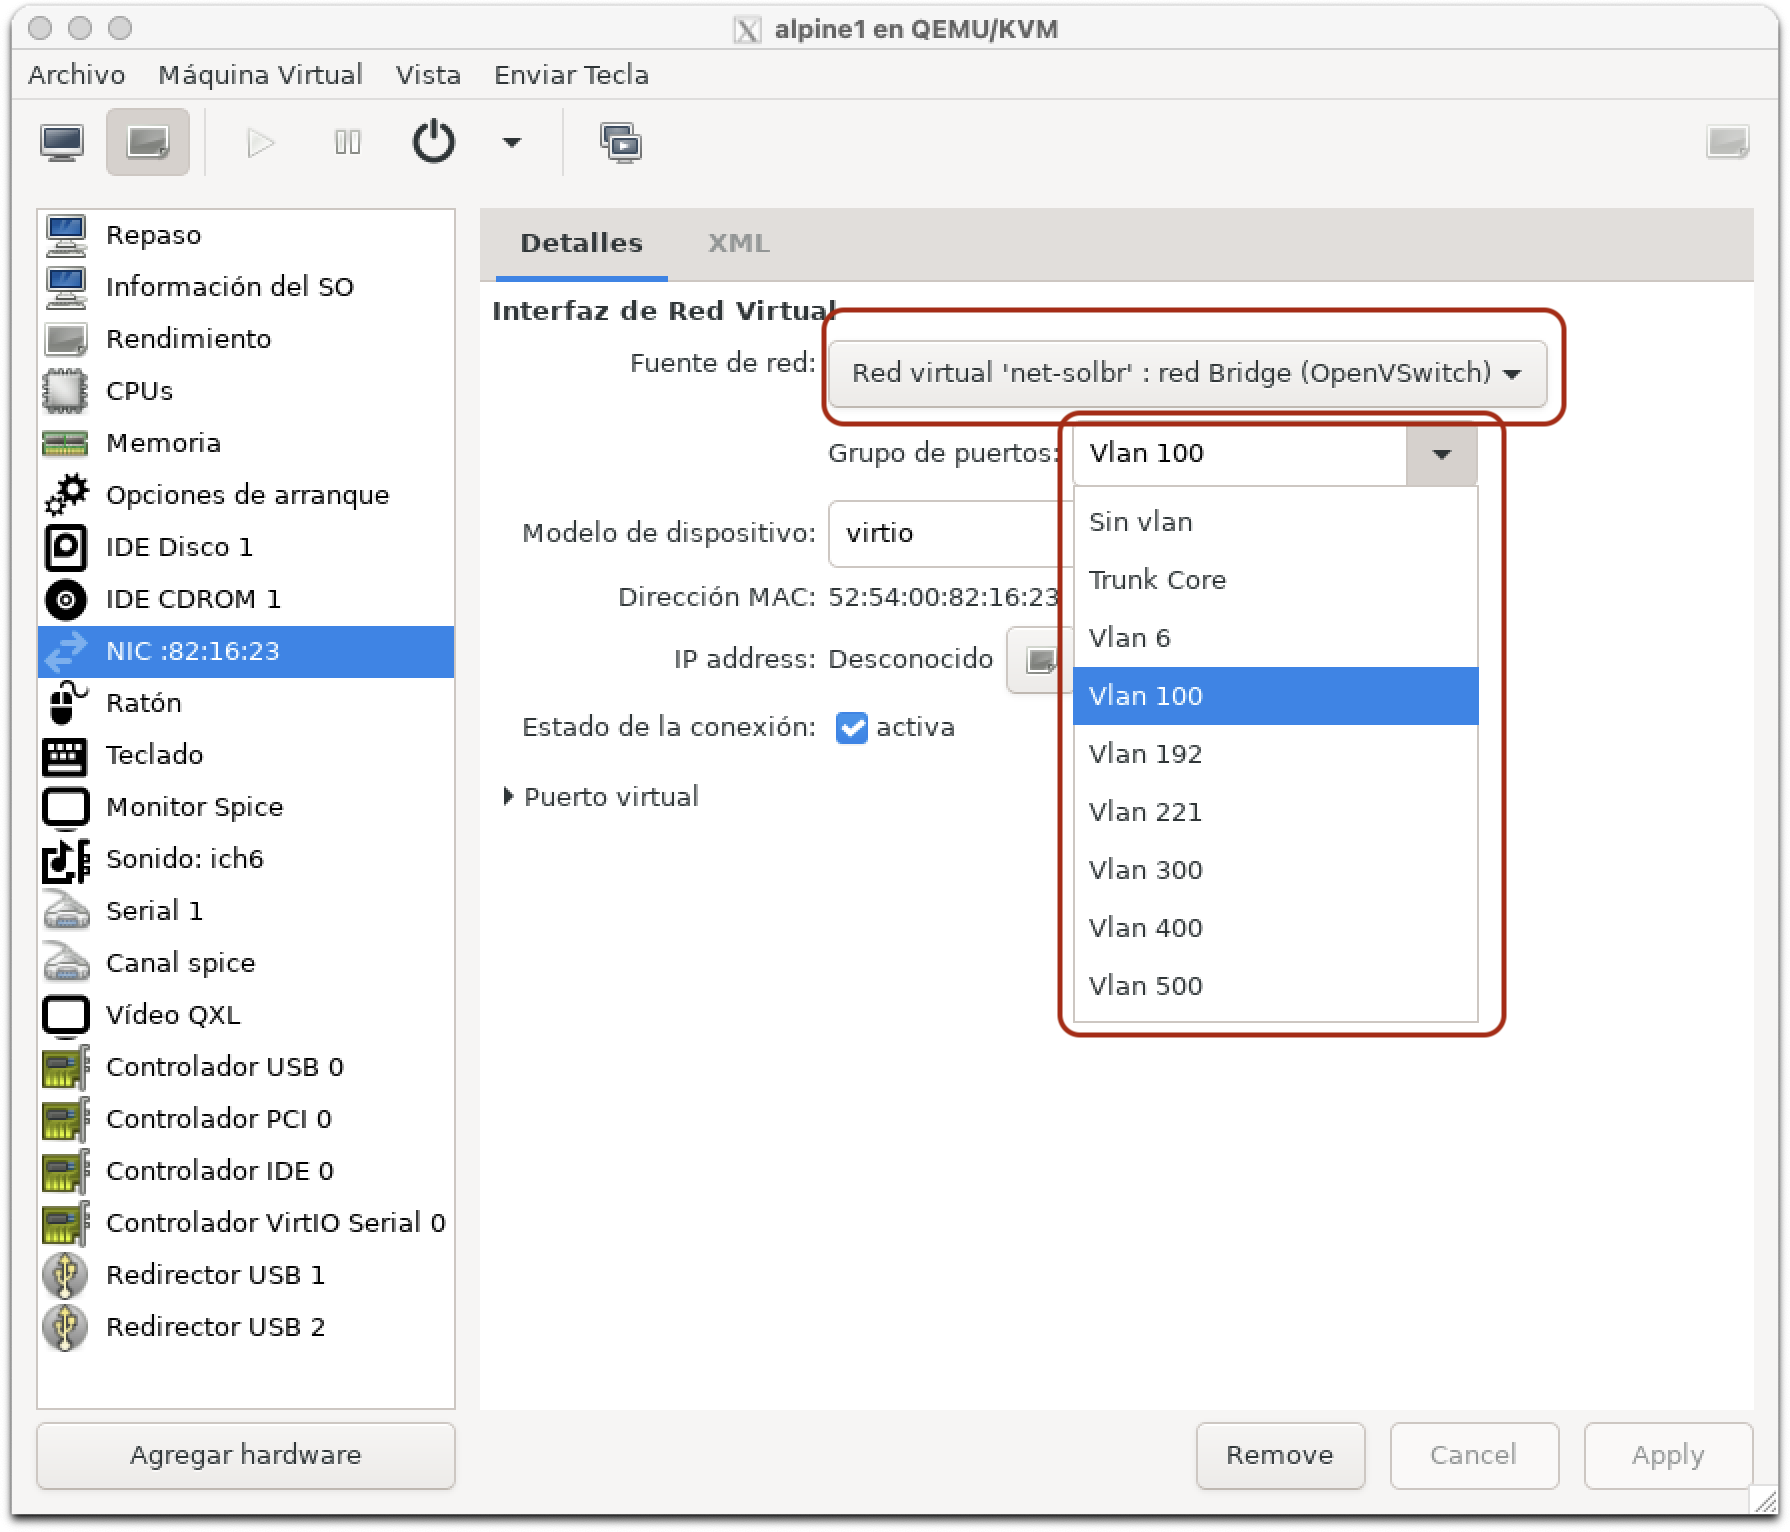
Task: Click the hardware details toolbar icon
Action: pos(148,143)
